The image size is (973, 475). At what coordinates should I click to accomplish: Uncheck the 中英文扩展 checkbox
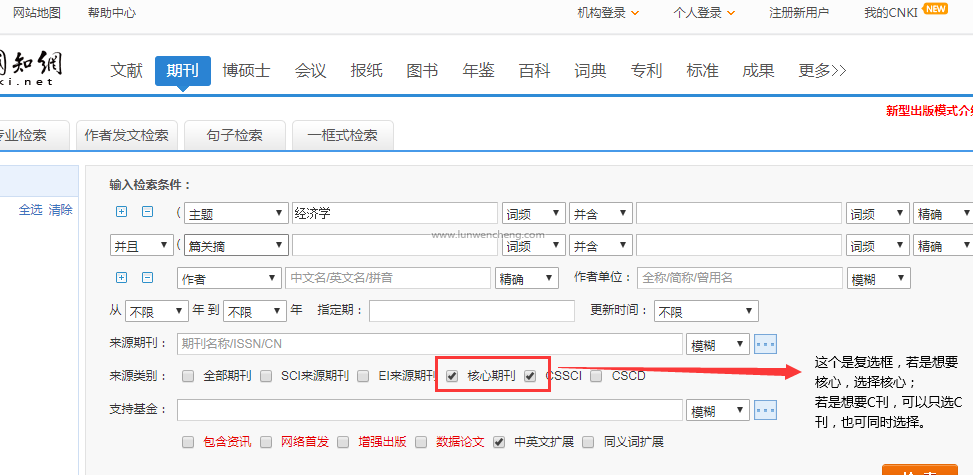(x=498, y=442)
